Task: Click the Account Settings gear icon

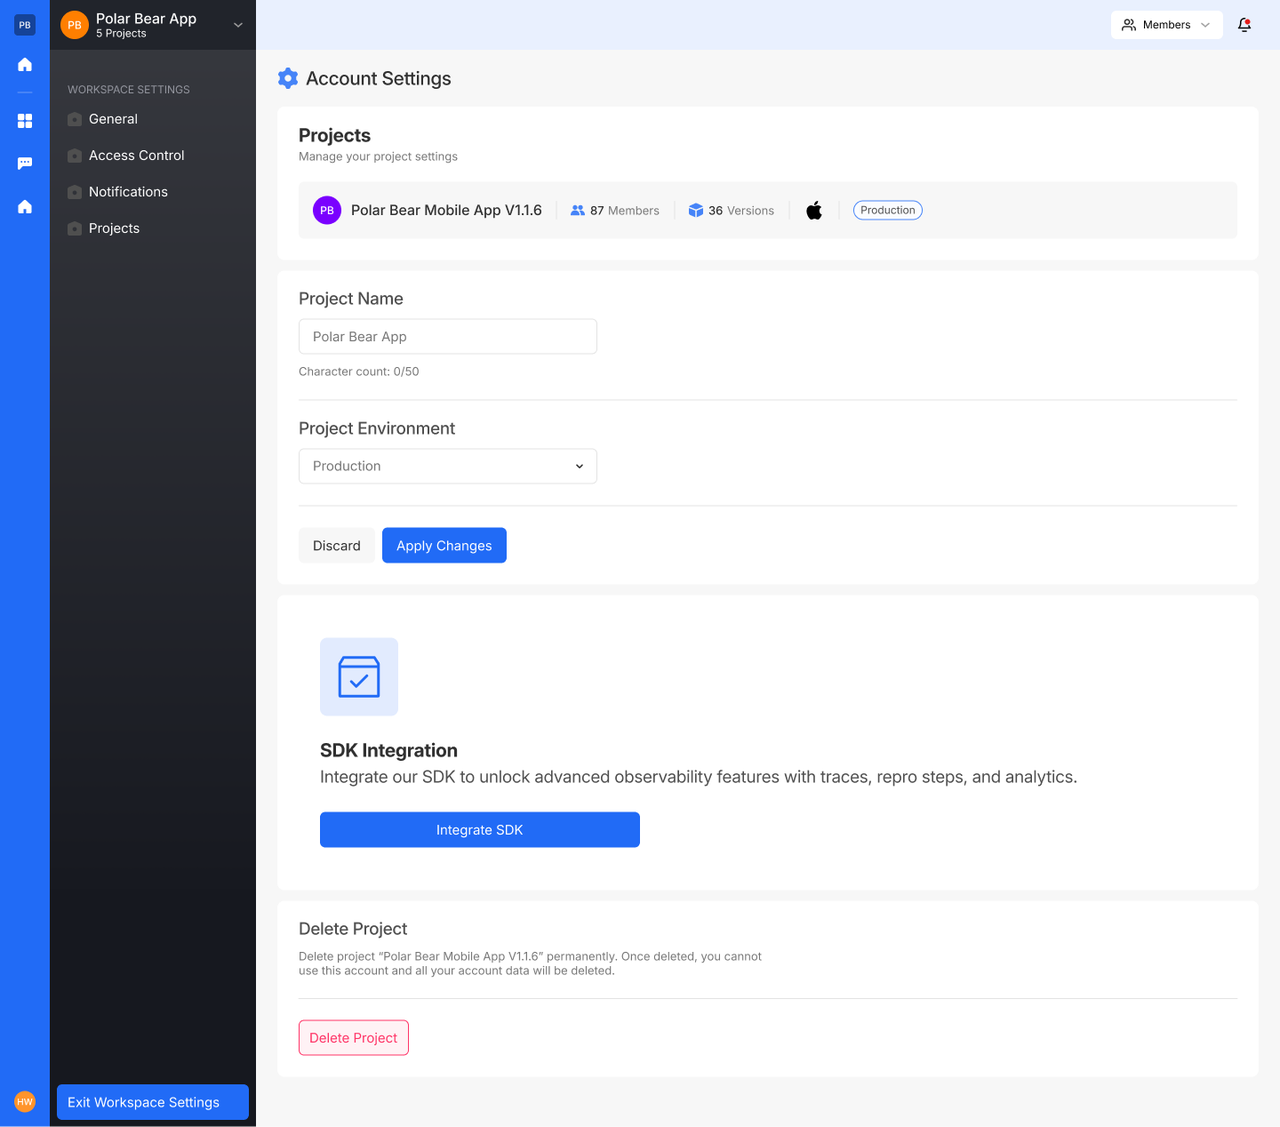Action: click(288, 79)
